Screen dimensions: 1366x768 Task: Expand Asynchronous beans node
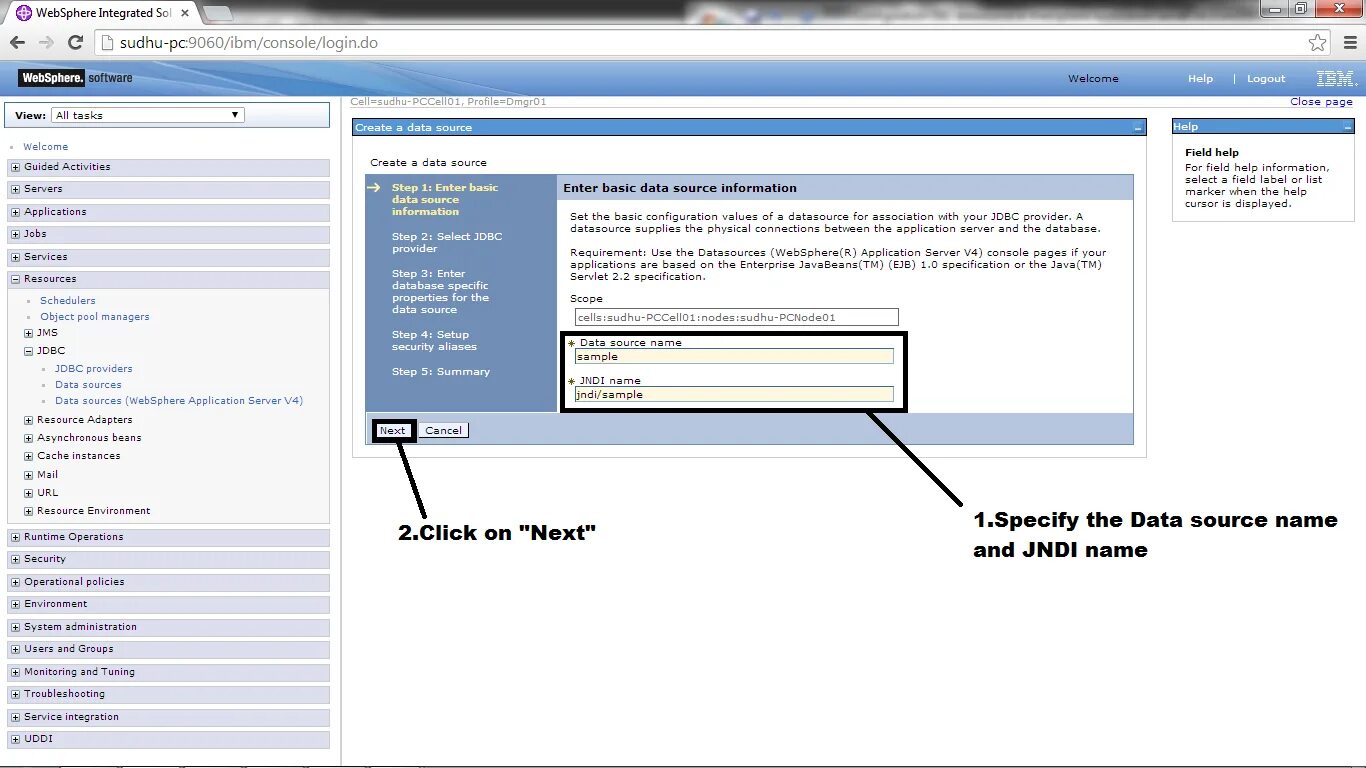pos(28,438)
